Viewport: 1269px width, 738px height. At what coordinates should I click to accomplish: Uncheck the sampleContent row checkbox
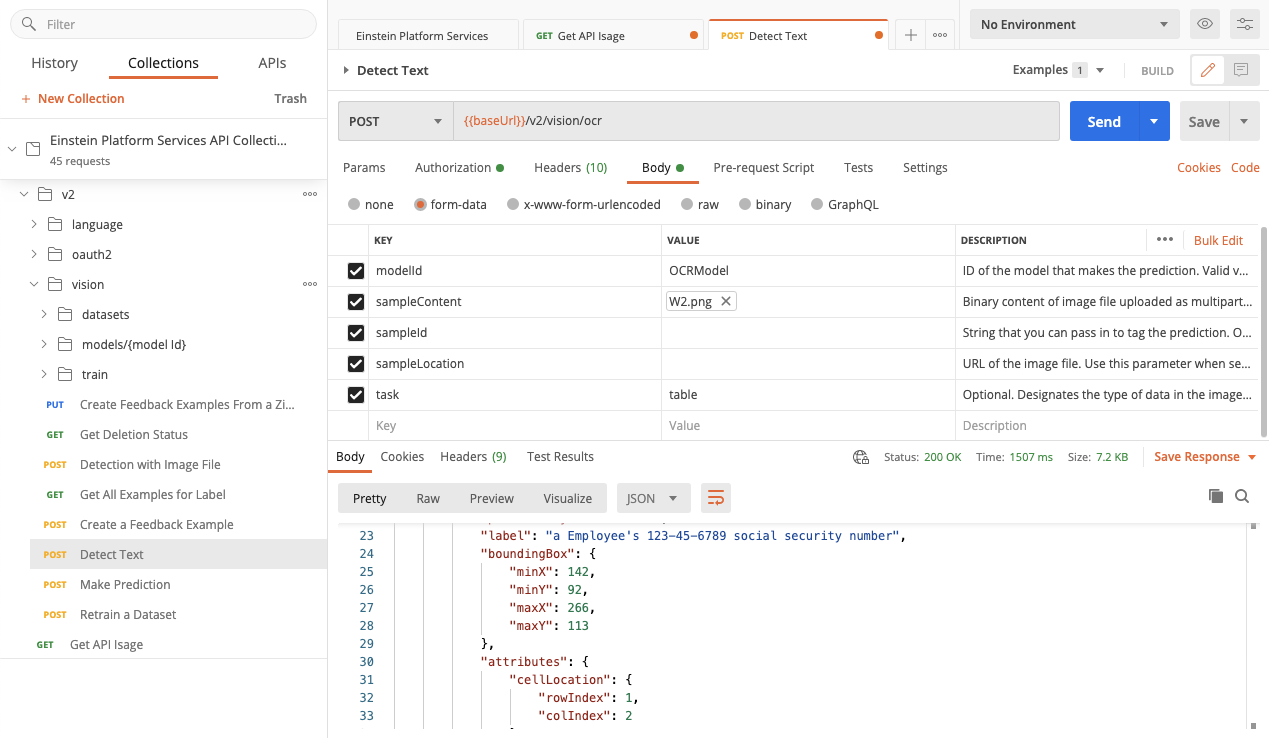pos(355,302)
